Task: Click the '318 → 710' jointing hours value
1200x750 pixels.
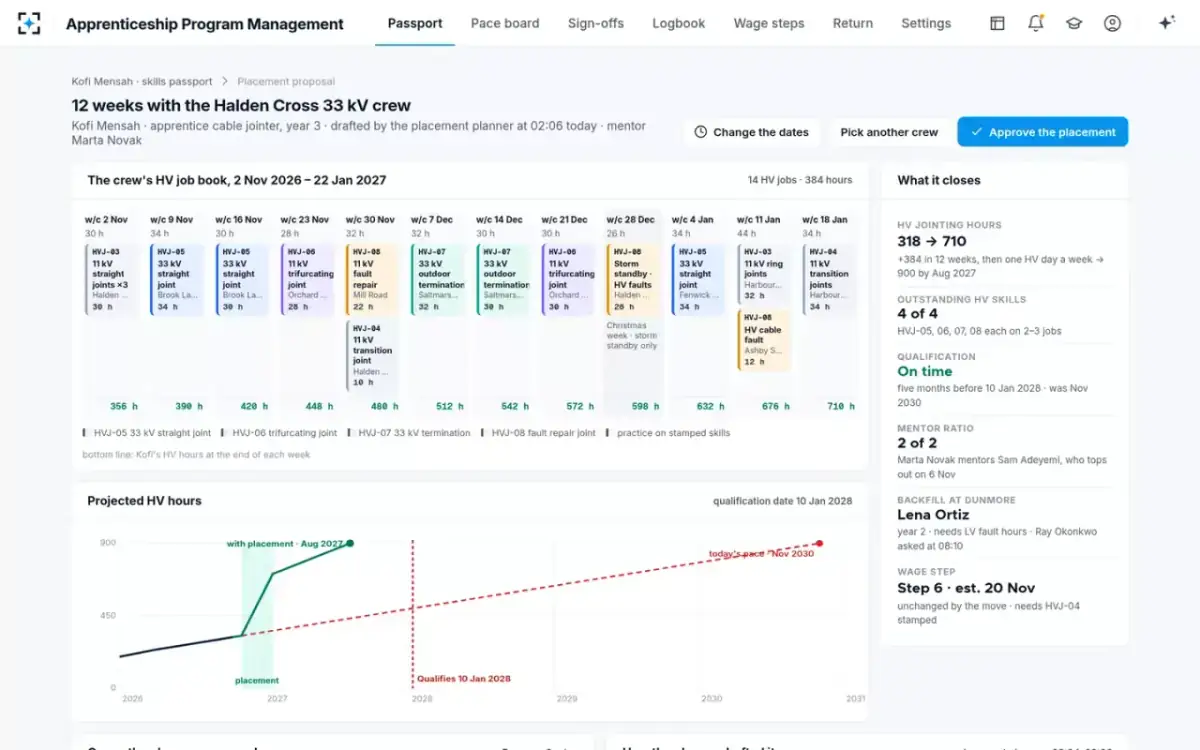Action: pos(932,241)
